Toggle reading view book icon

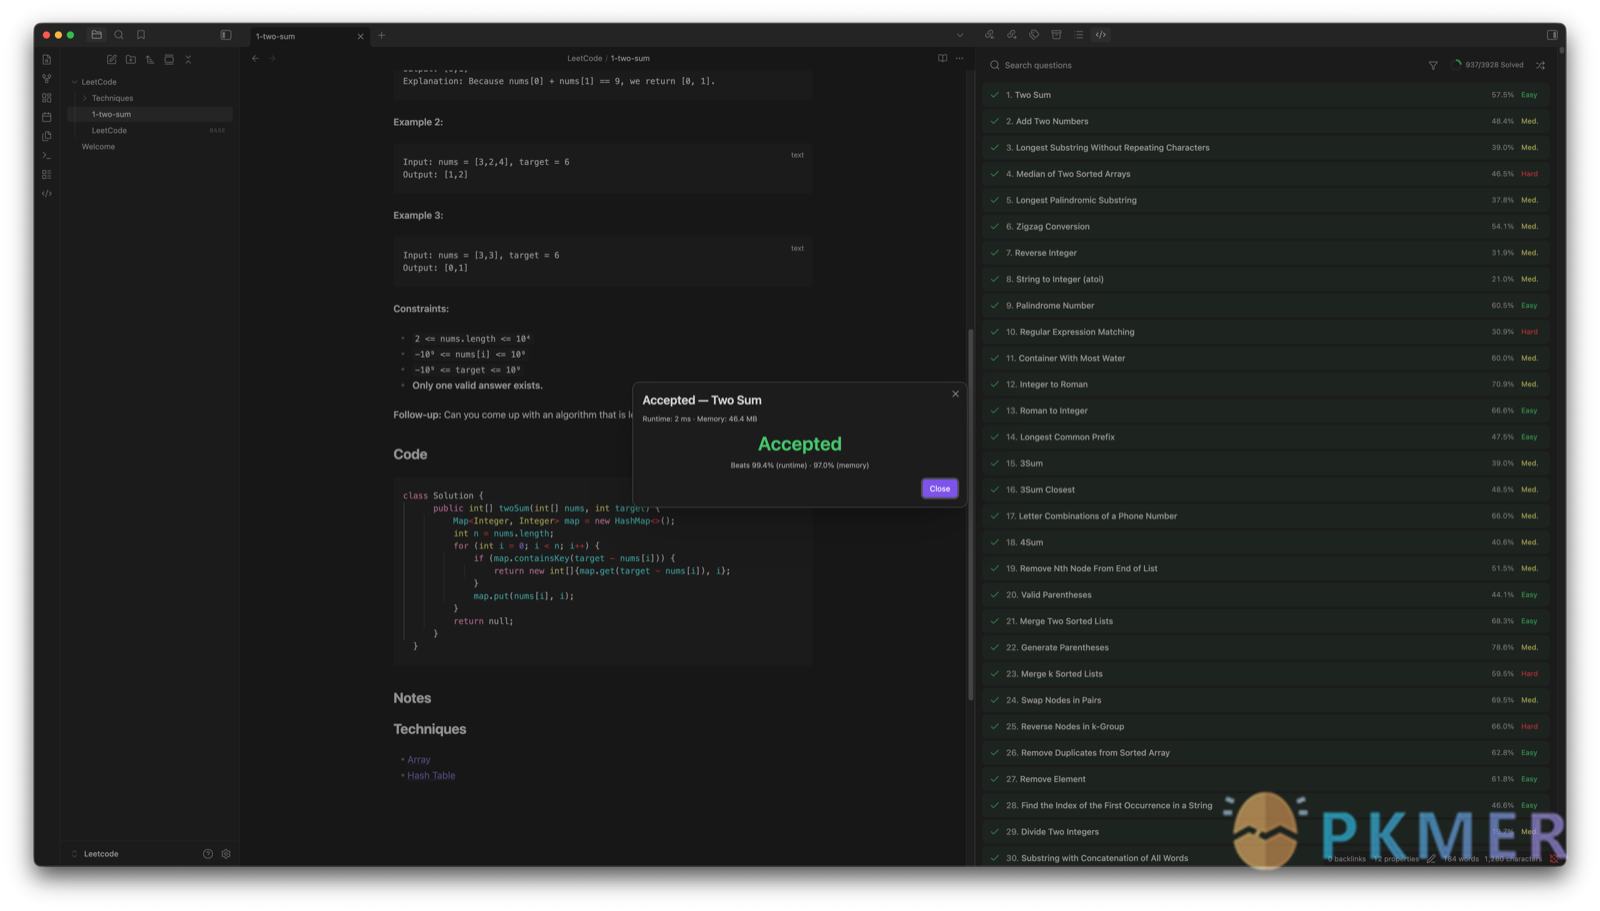[942, 58]
